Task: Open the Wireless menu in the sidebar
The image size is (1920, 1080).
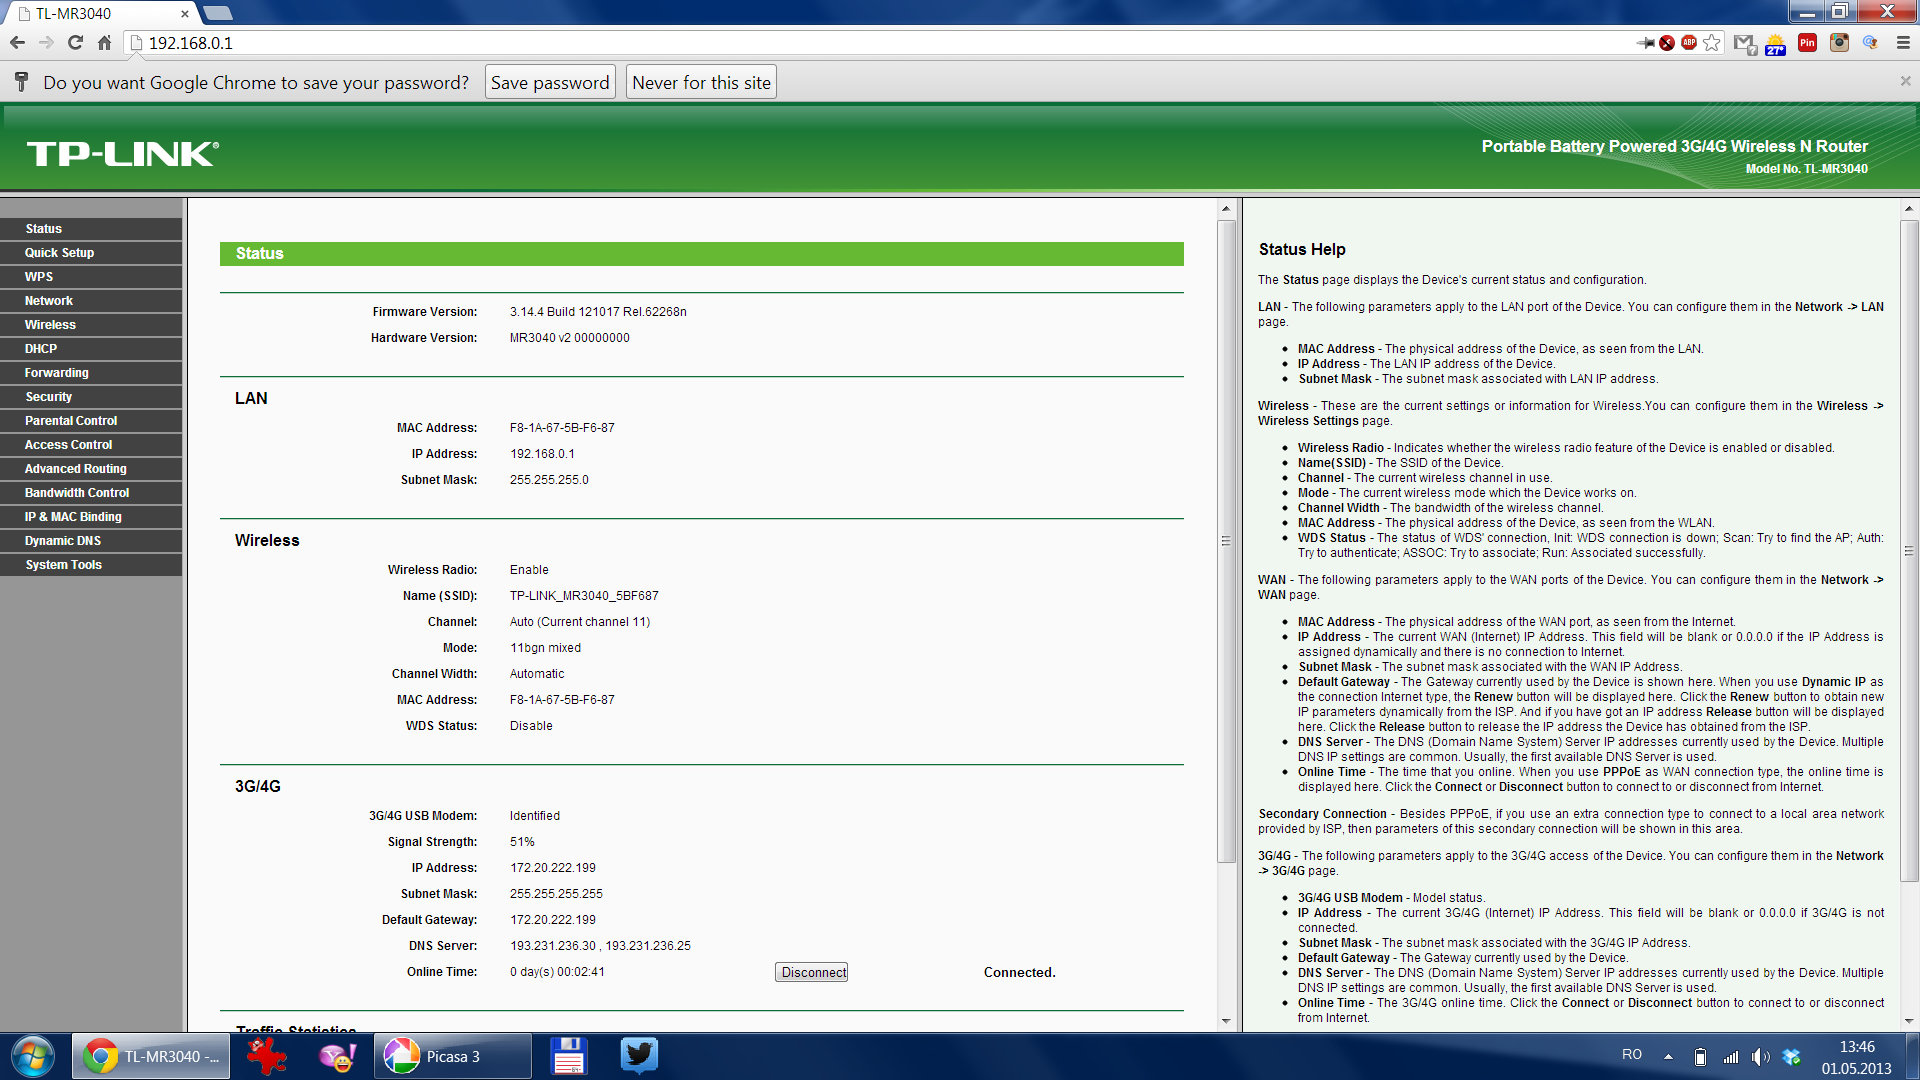Action: (x=50, y=325)
